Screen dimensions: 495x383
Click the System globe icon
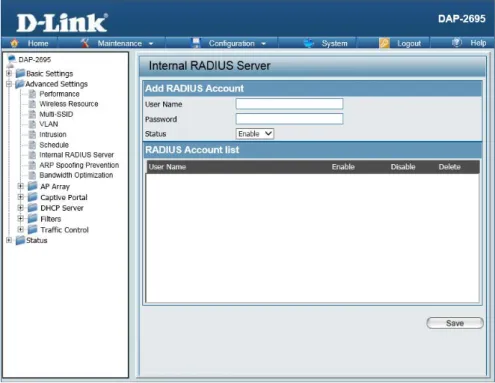[x=309, y=43]
